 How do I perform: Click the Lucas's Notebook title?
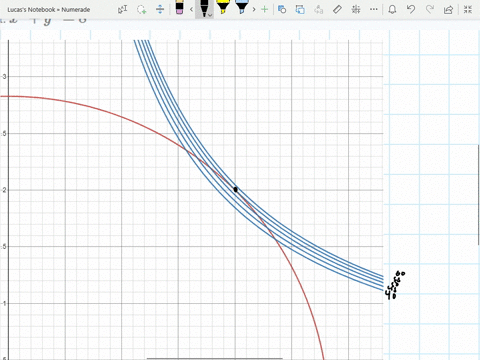tap(49, 10)
